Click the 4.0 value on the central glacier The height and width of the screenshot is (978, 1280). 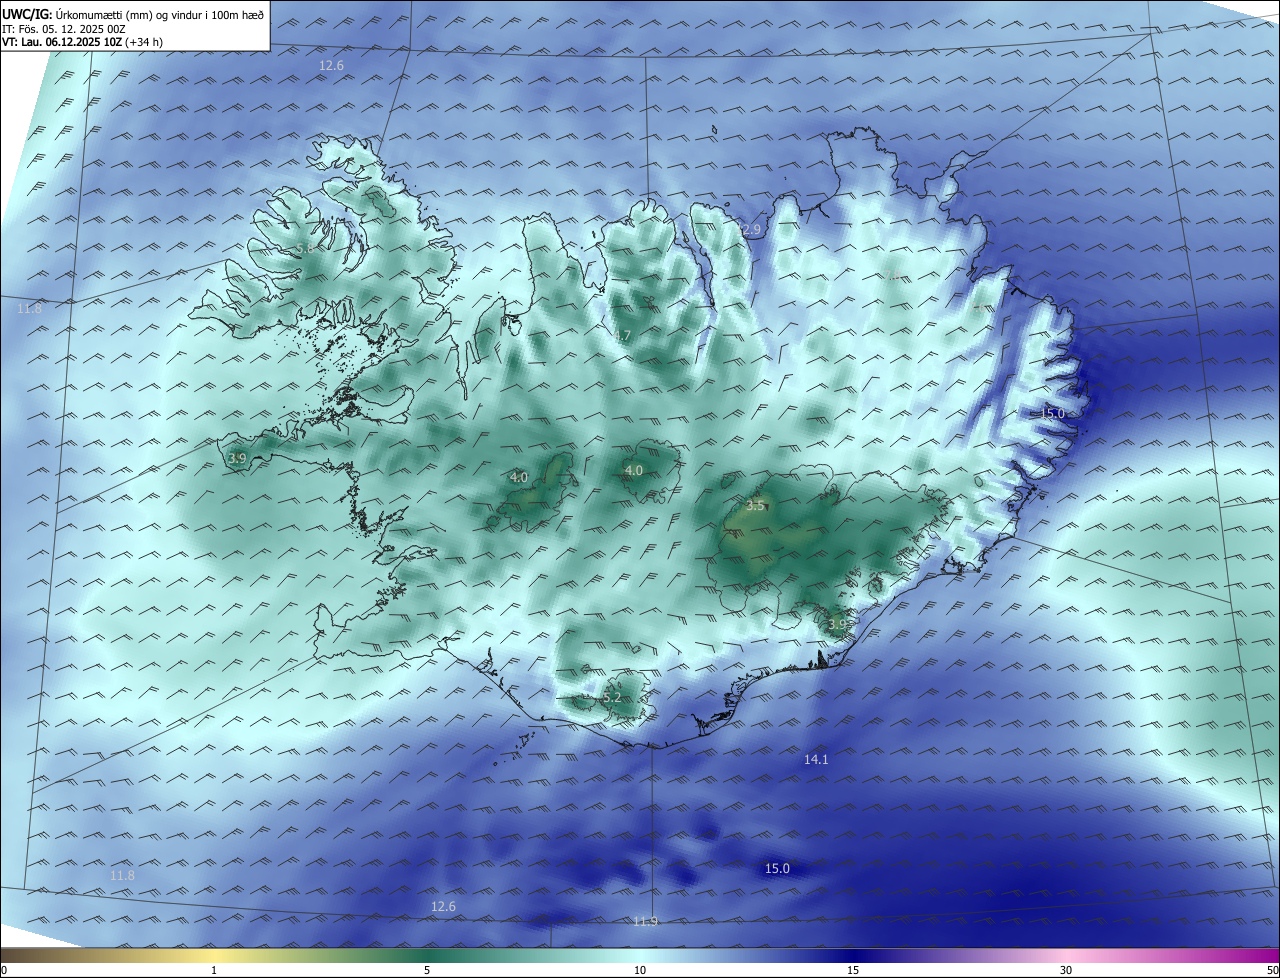[633, 470]
